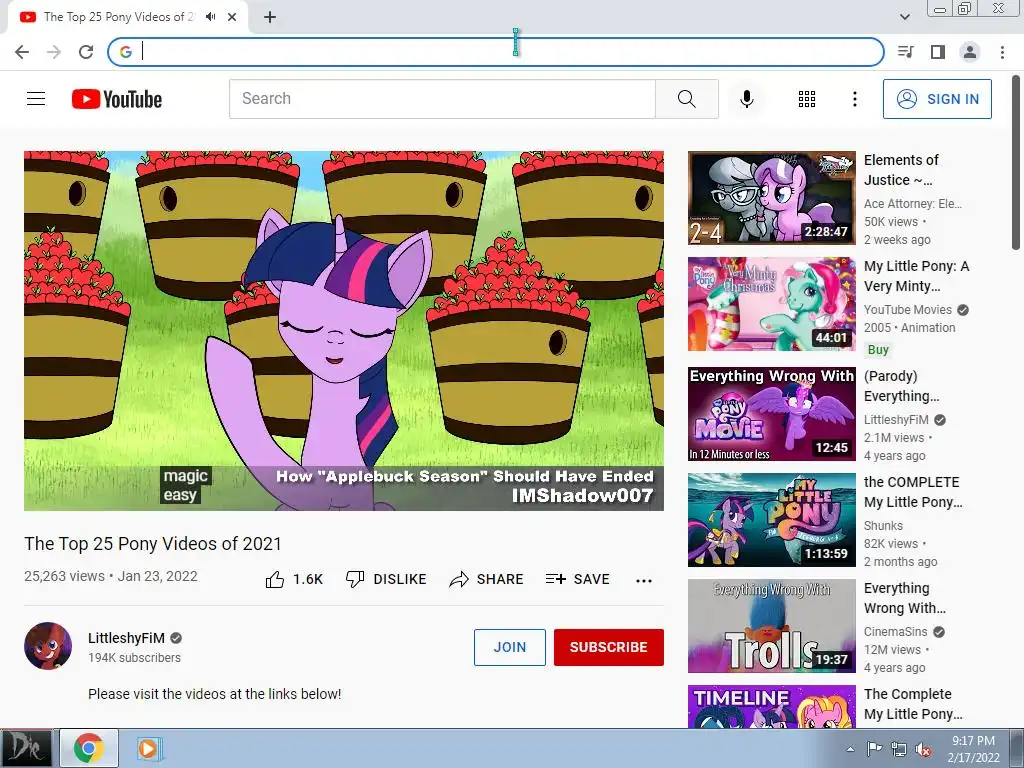Go back with the browser back arrow
The width and height of the screenshot is (1024, 768).
[22, 52]
